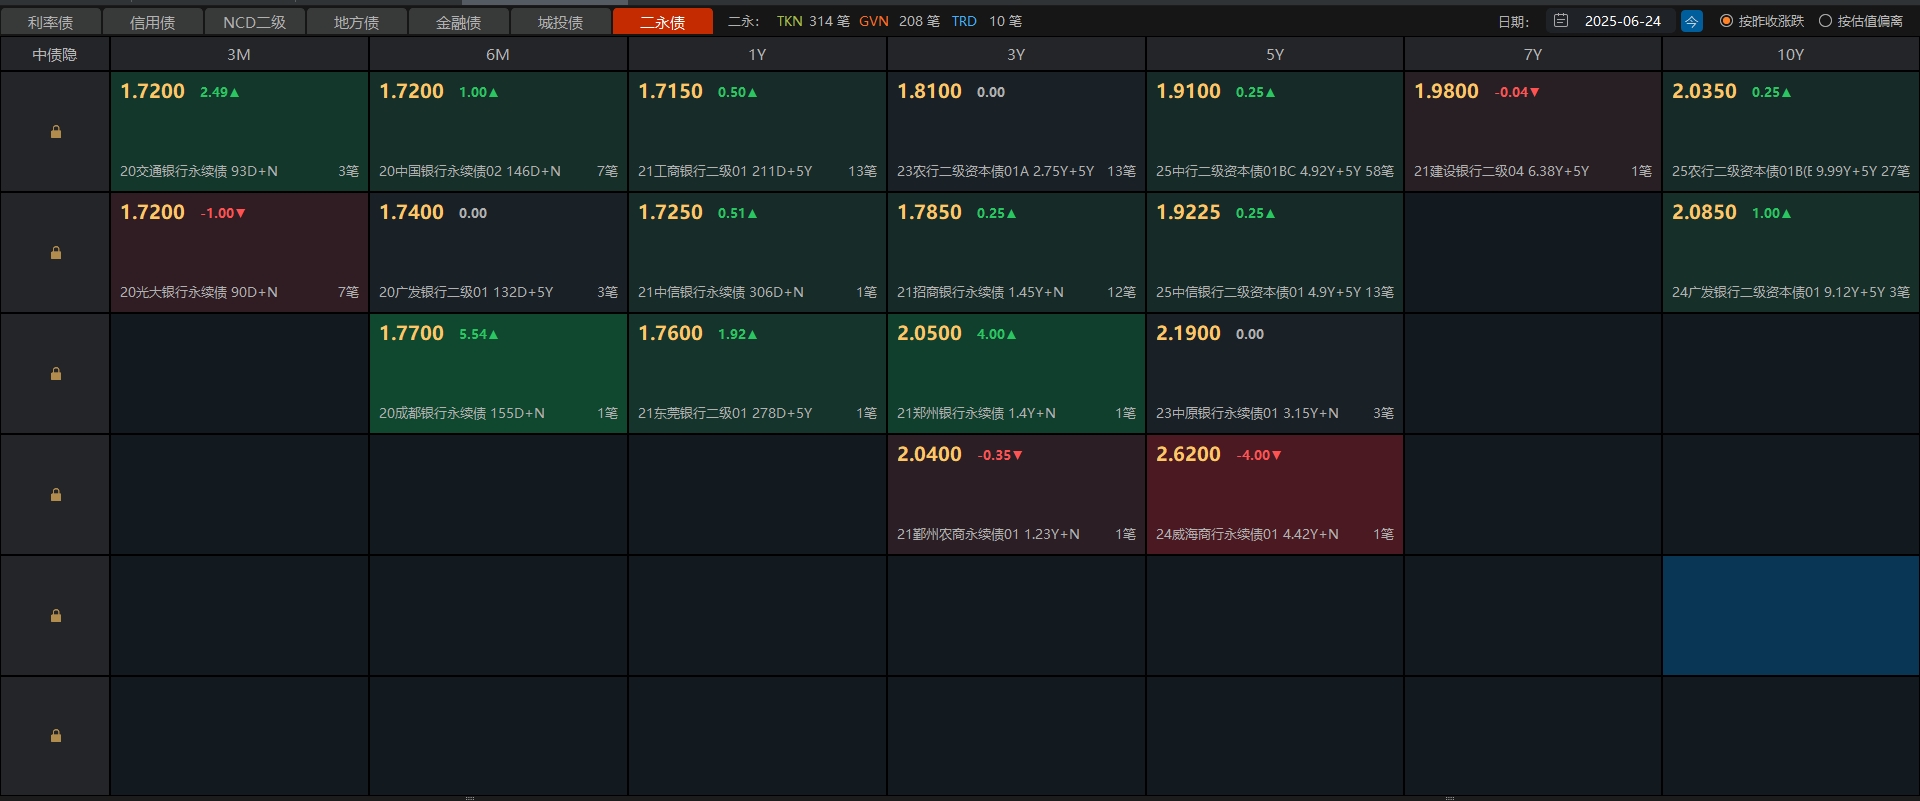
Task: Open the 23农行二级资本债01A 2.75Y+5Y cell
Action: pyautogui.click(x=1016, y=131)
